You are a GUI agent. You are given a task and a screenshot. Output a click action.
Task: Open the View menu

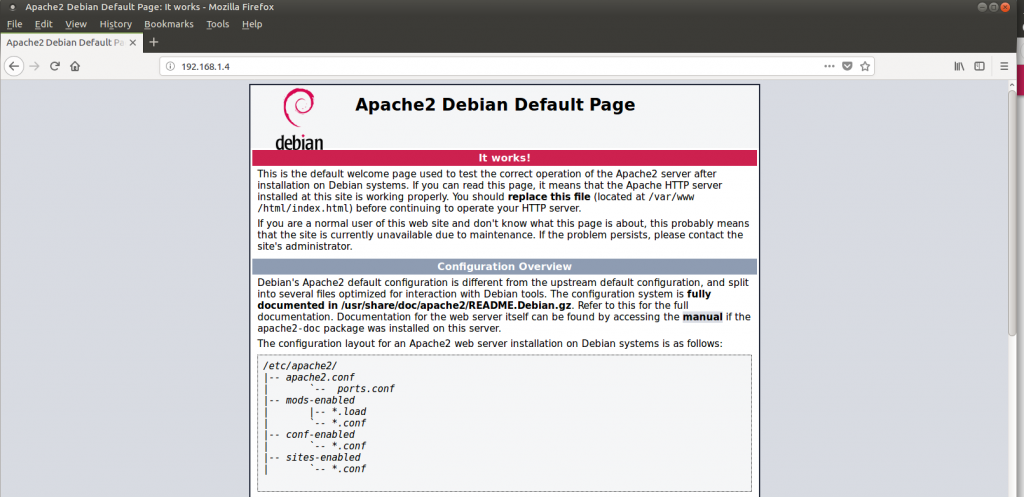76,24
